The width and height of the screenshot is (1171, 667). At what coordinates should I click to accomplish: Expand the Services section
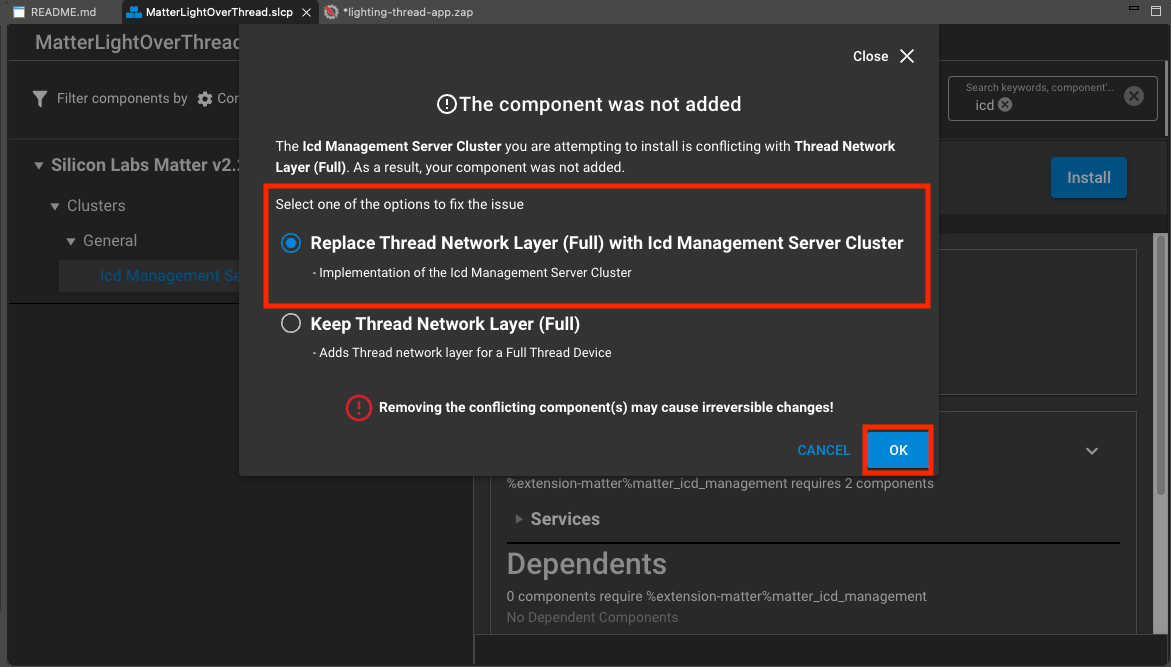tap(518, 519)
